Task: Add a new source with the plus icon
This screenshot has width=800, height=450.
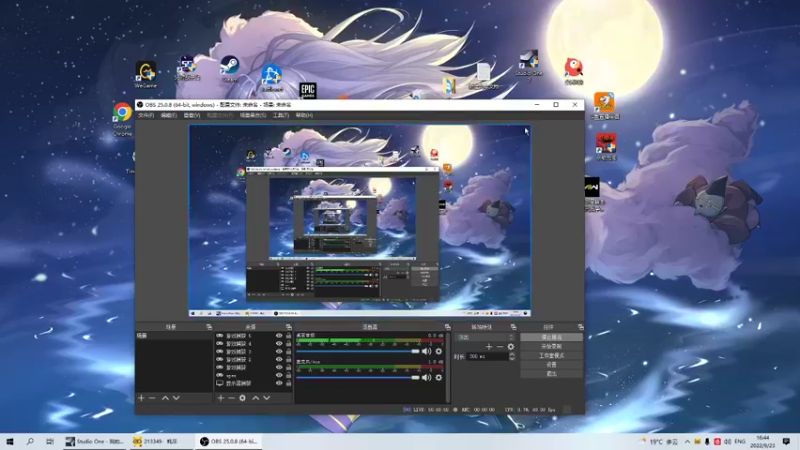Action: pos(220,398)
